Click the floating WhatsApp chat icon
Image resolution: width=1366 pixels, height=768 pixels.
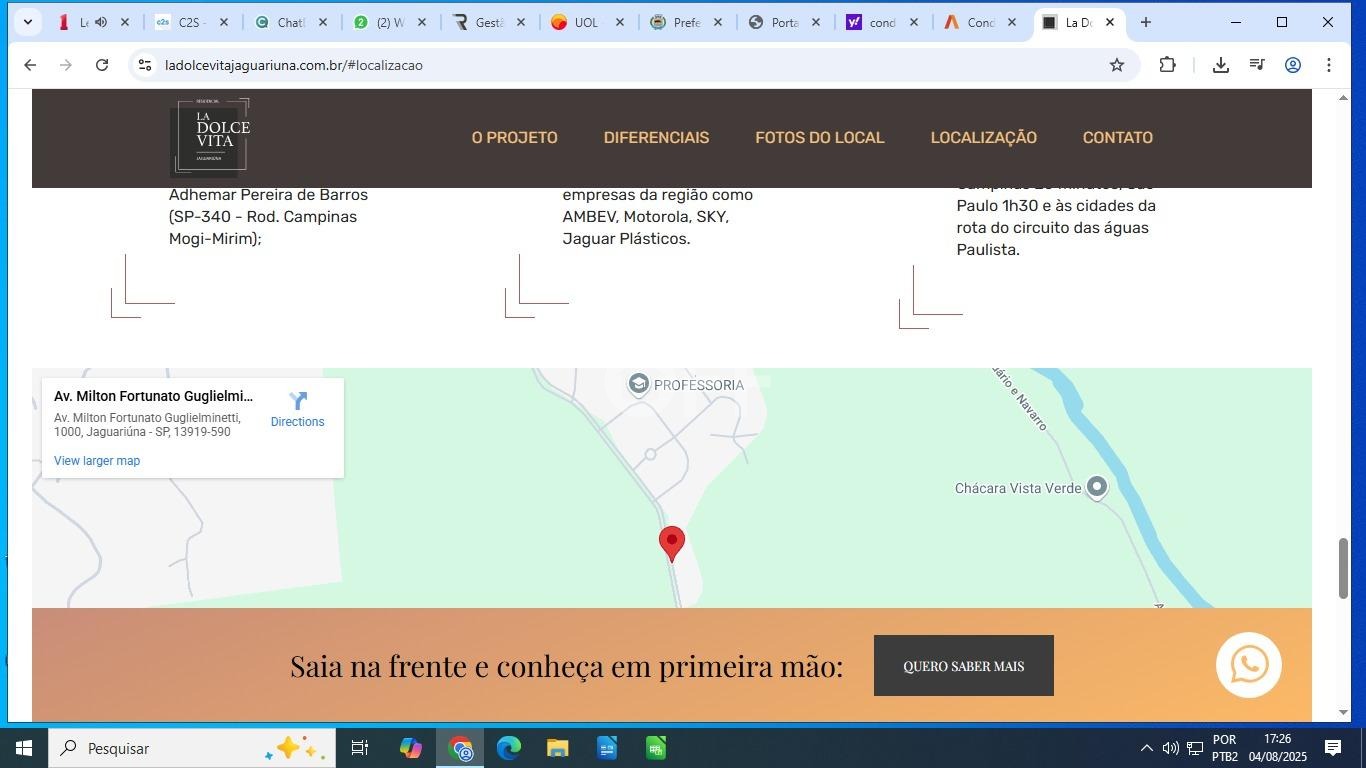click(x=1248, y=665)
